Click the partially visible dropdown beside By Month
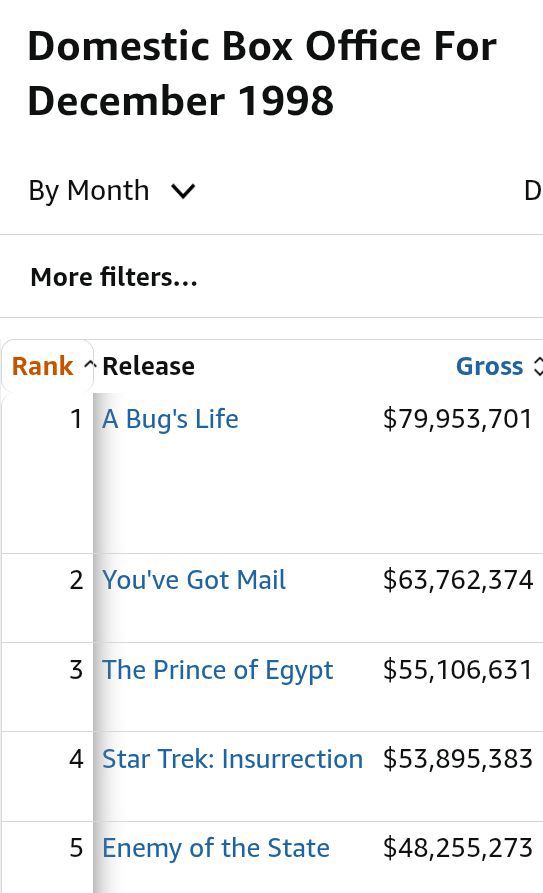This screenshot has width=543, height=893. coord(533,190)
